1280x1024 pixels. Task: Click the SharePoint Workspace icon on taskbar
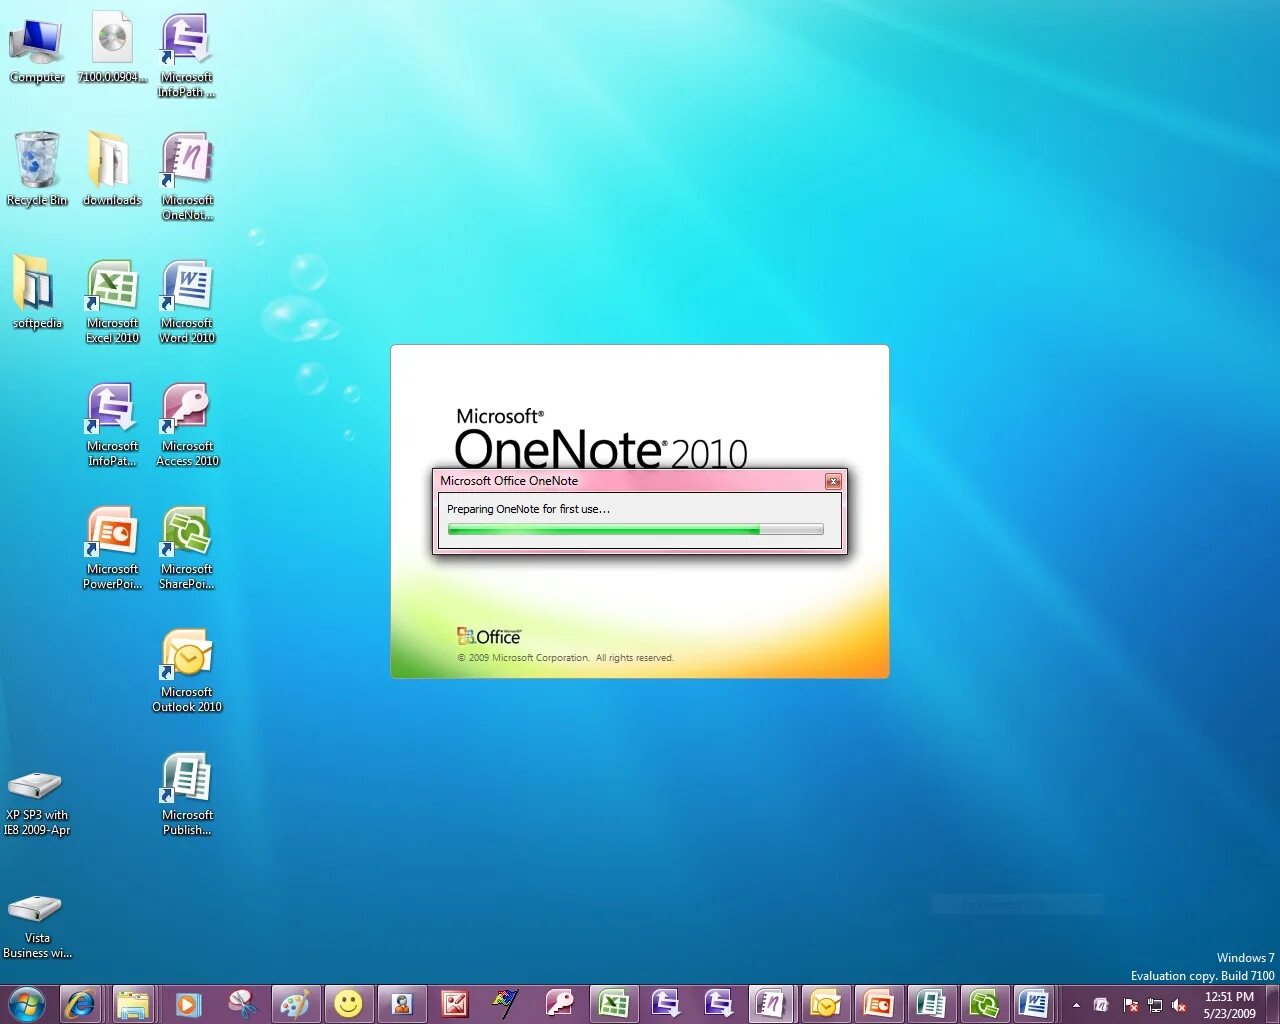pyautogui.click(x=984, y=1003)
